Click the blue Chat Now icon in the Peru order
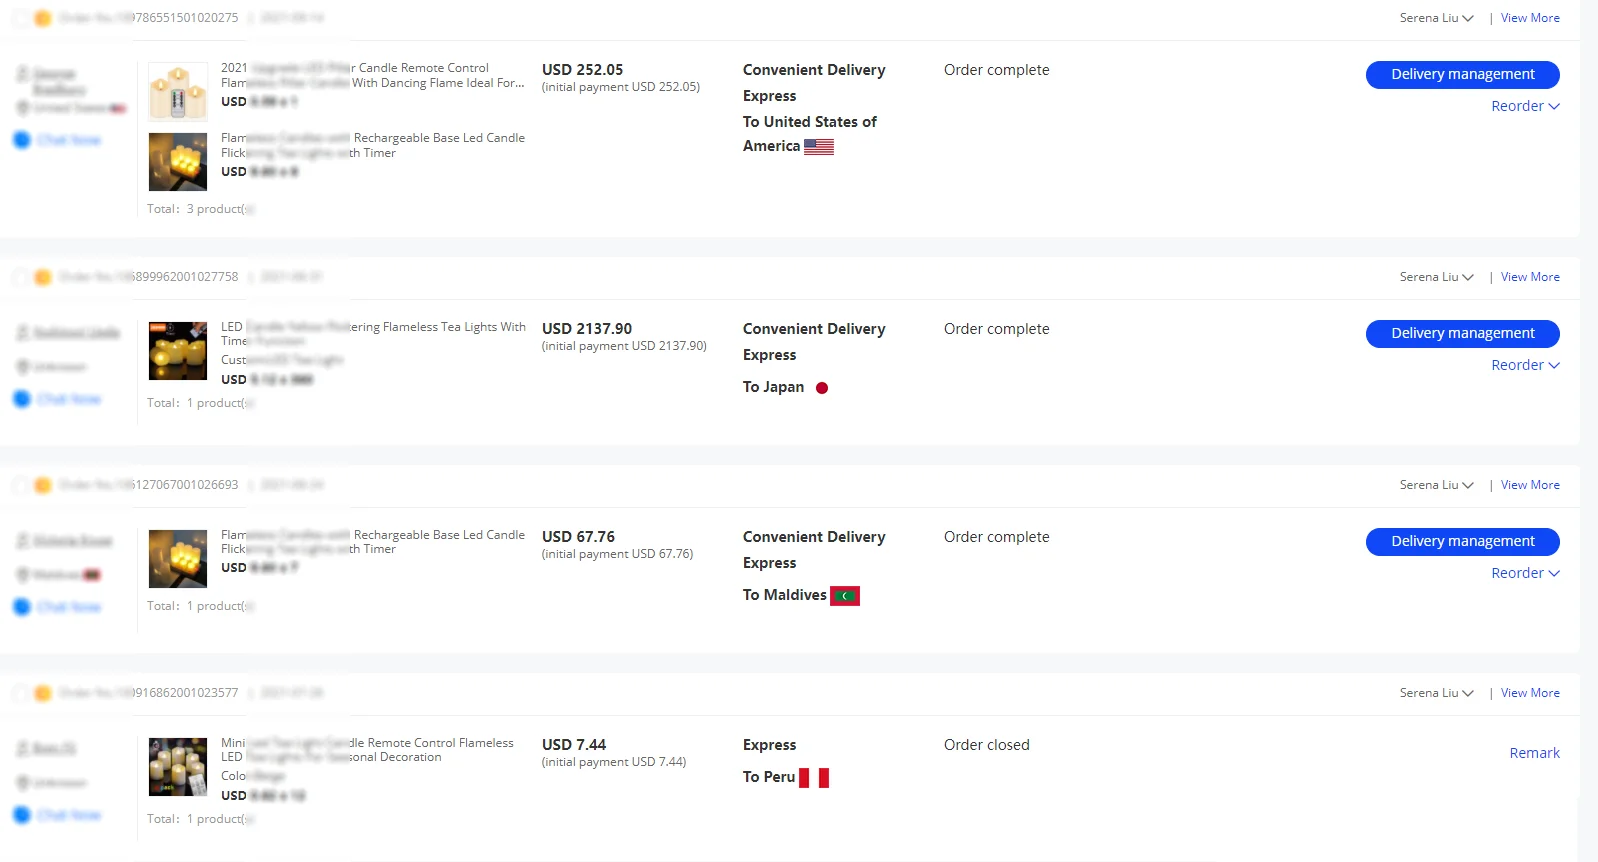Screen dimensions: 1598x862 click(x=22, y=815)
